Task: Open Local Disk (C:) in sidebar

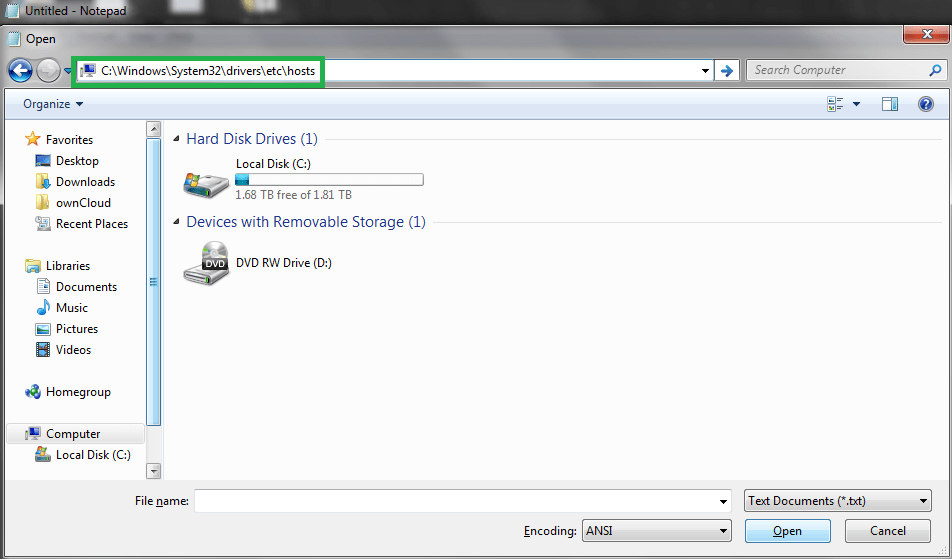Action: (93, 455)
